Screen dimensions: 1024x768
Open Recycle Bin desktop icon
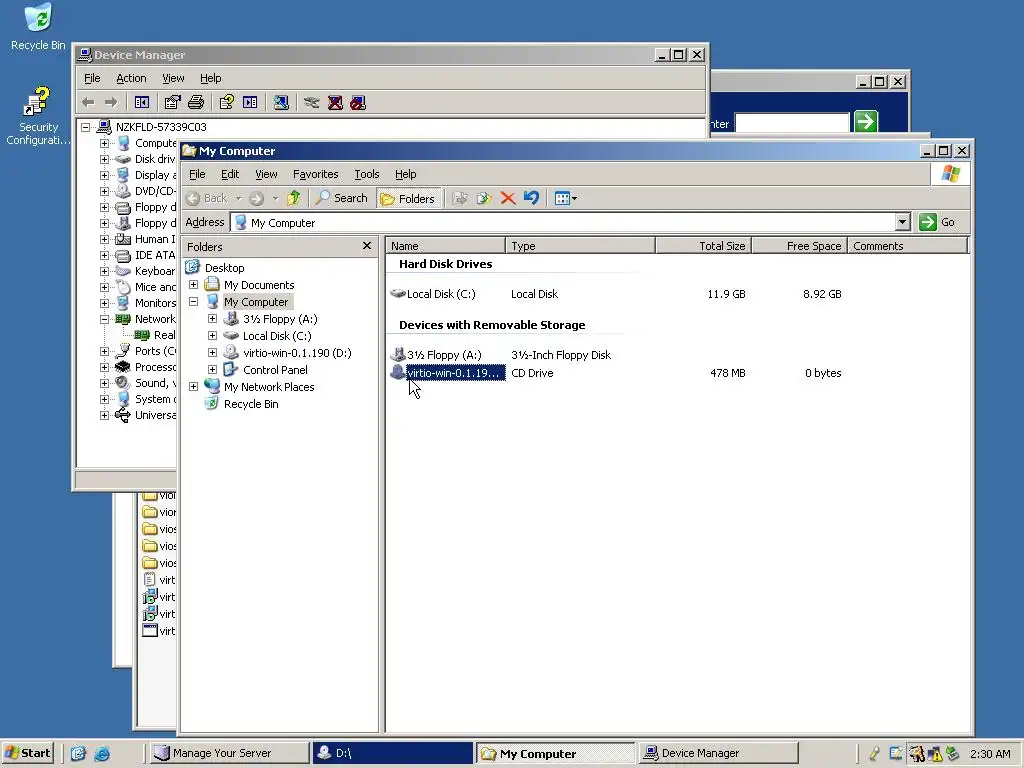(x=38, y=26)
